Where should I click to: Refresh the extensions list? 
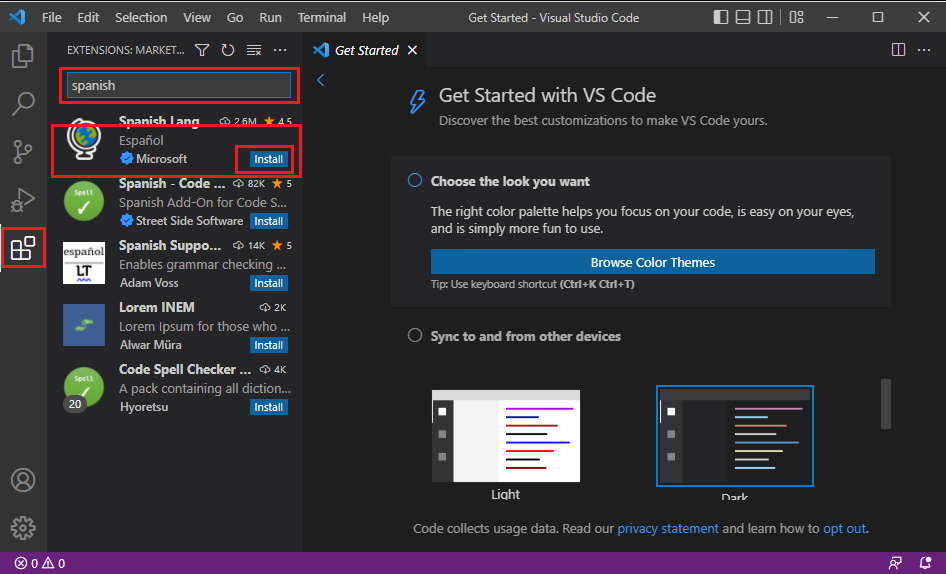(x=227, y=50)
